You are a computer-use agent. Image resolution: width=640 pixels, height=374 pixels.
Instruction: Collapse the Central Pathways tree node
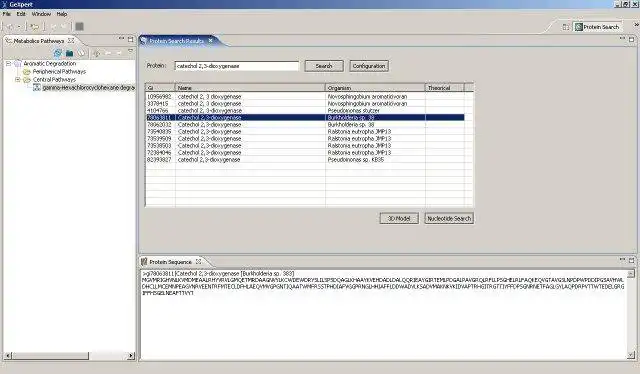pyautogui.click(x=18, y=80)
